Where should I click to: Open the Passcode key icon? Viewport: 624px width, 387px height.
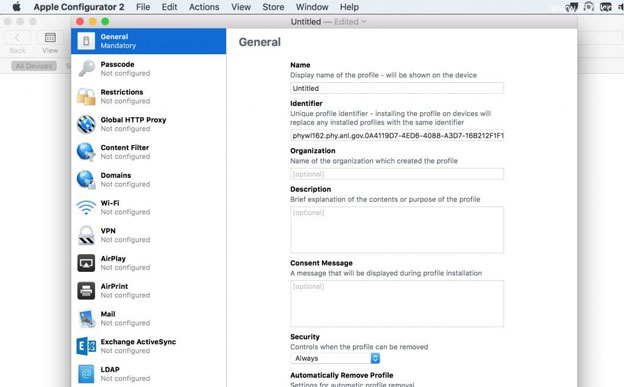point(86,68)
